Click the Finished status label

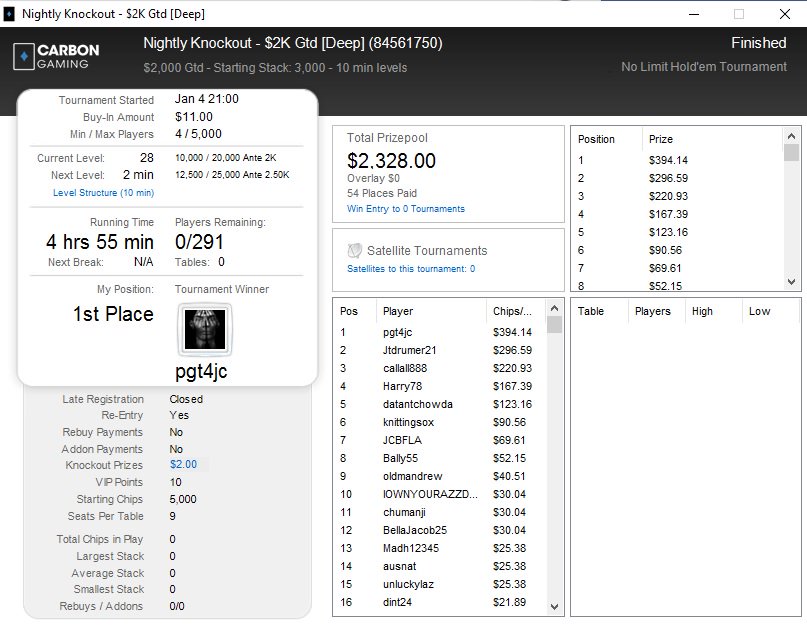tap(759, 43)
